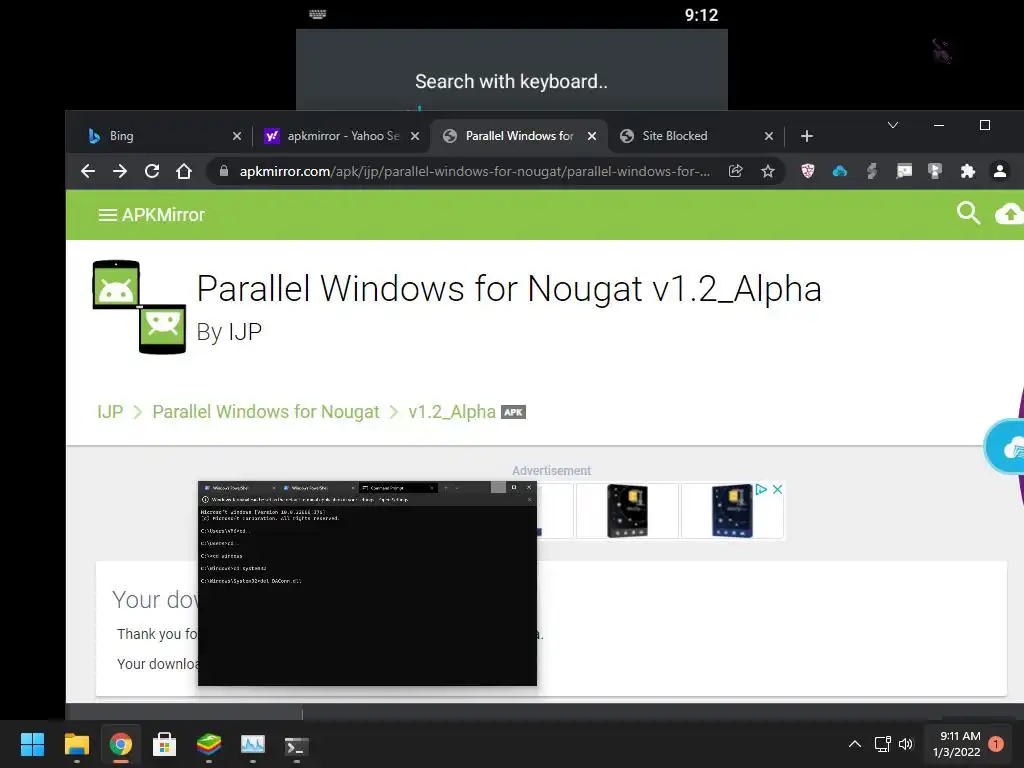Open the Terminal icon on the taskbar

[296, 746]
